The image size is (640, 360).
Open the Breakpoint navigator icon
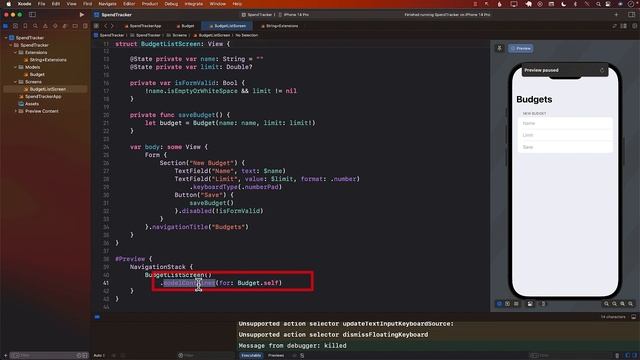point(75,26)
